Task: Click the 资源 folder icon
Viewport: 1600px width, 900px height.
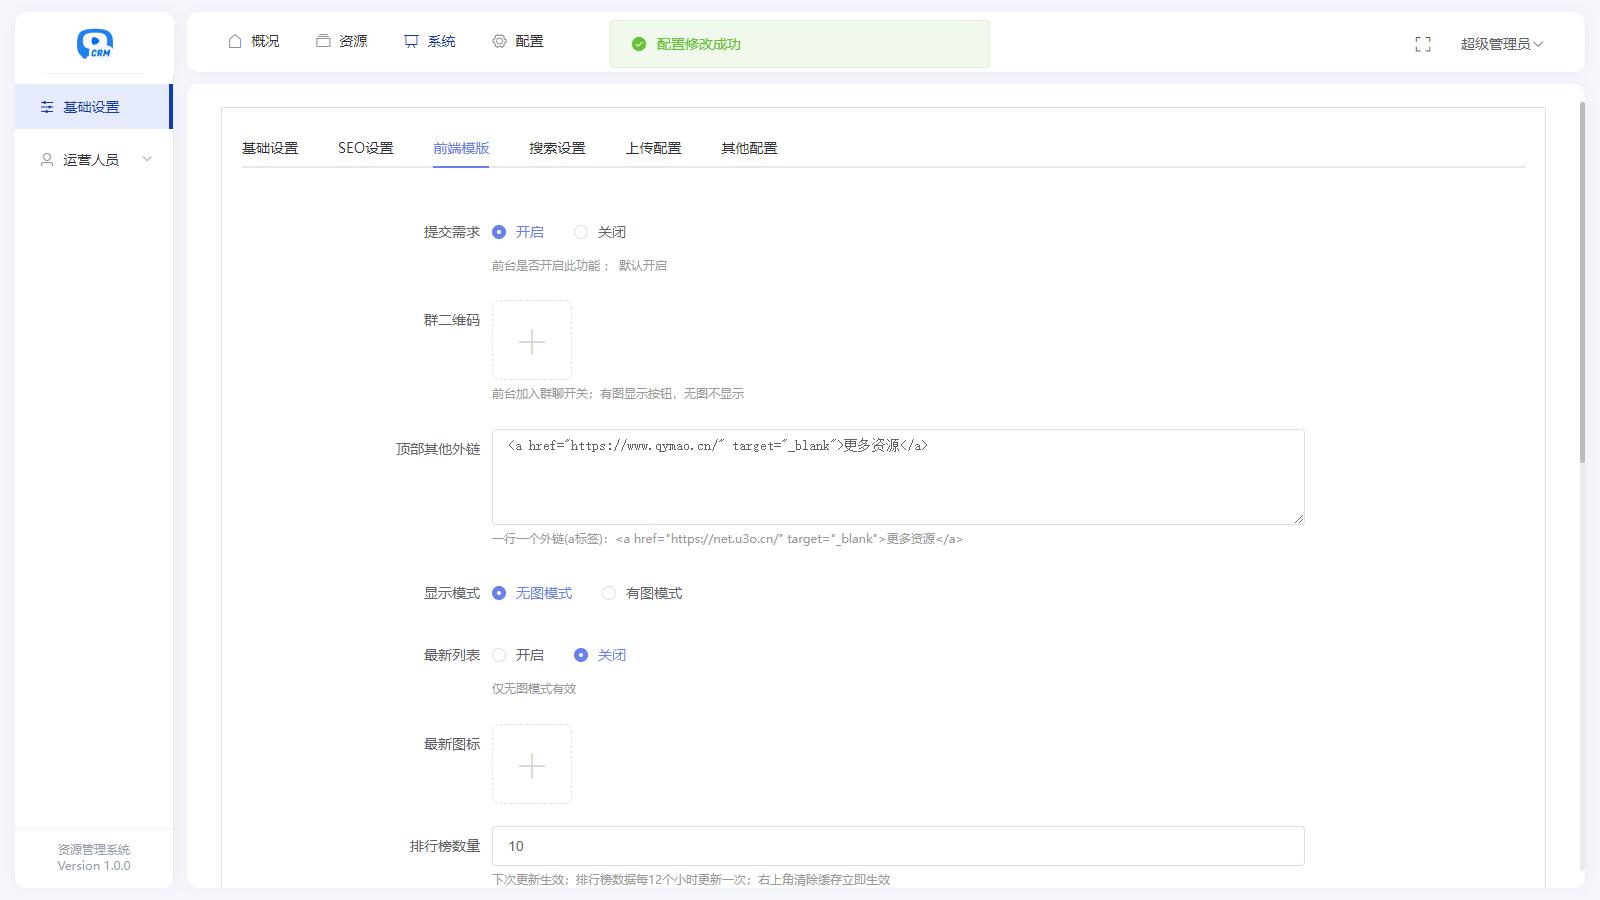Action: pyautogui.click(x=323, y=41)
